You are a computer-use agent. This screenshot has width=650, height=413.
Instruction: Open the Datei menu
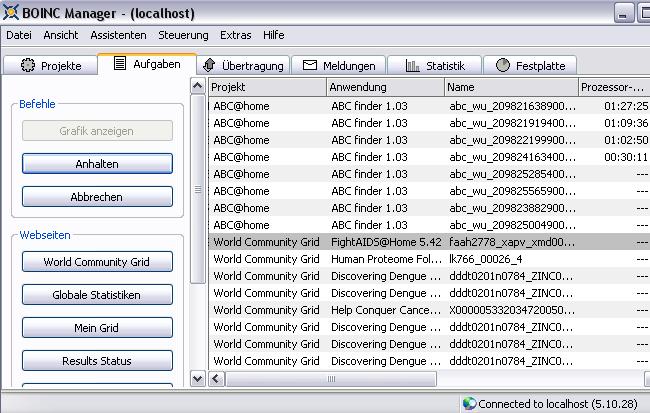pos(19,35)
